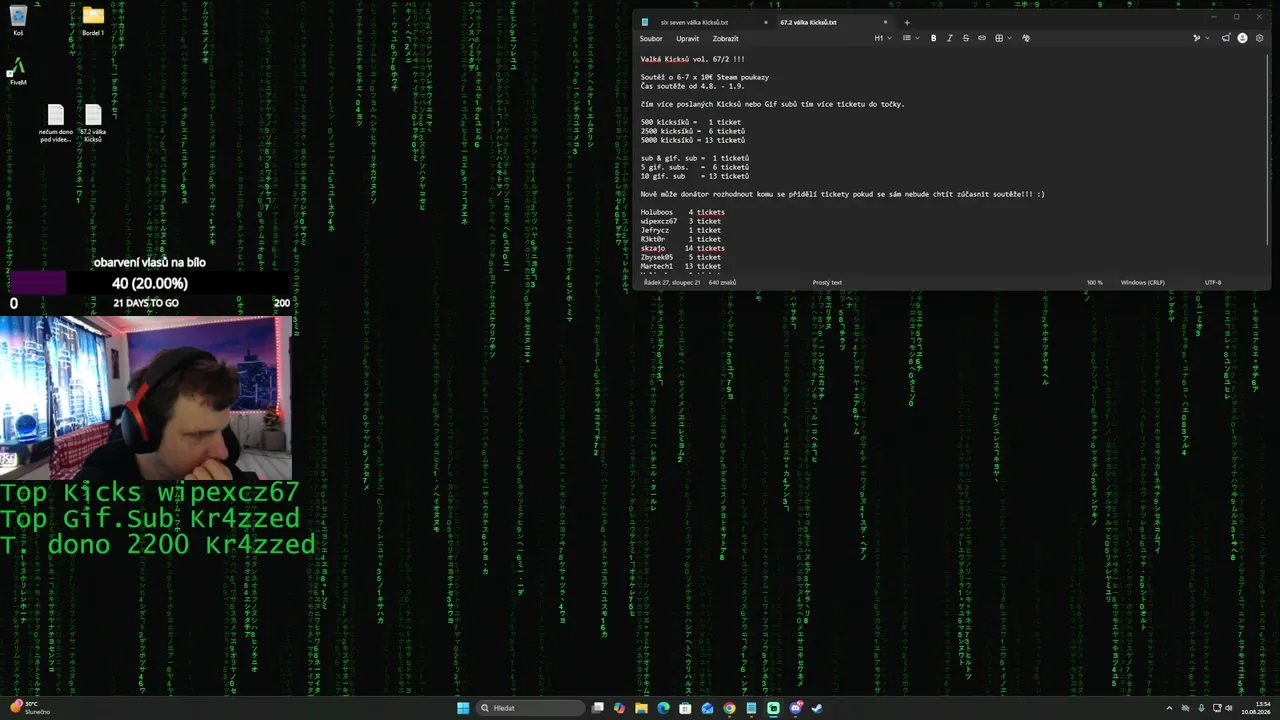Open Task View from taskbar
The height and width of the screenshot is (720, 1280).
598,708
